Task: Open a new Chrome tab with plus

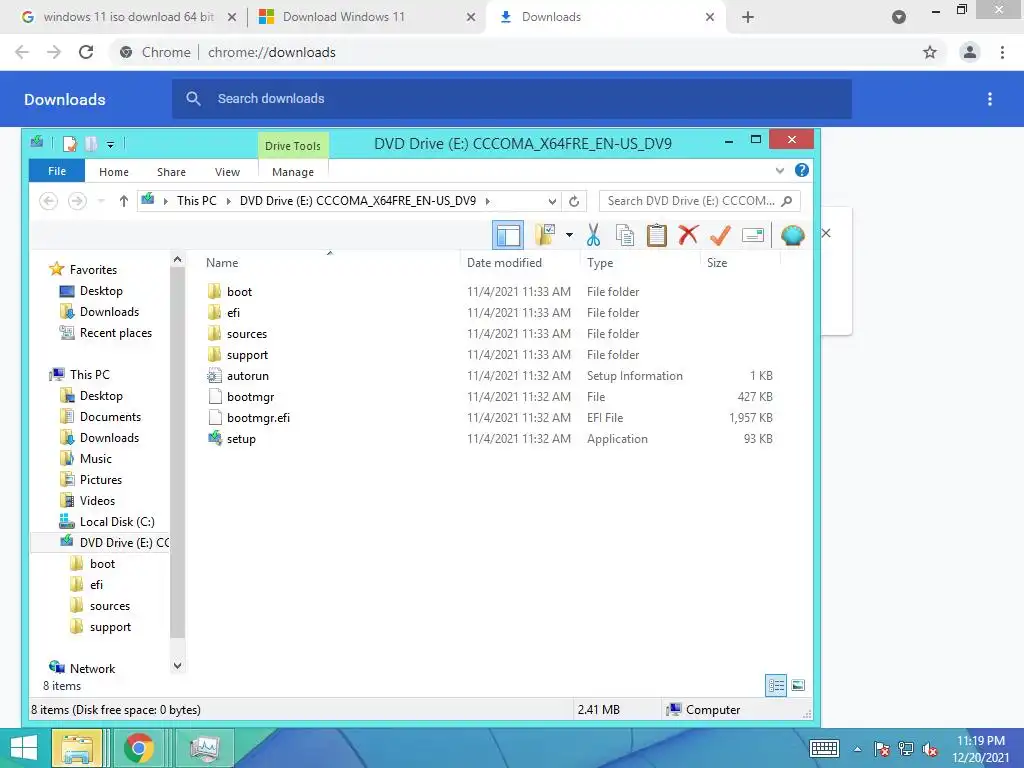Action: click(748, 17)
